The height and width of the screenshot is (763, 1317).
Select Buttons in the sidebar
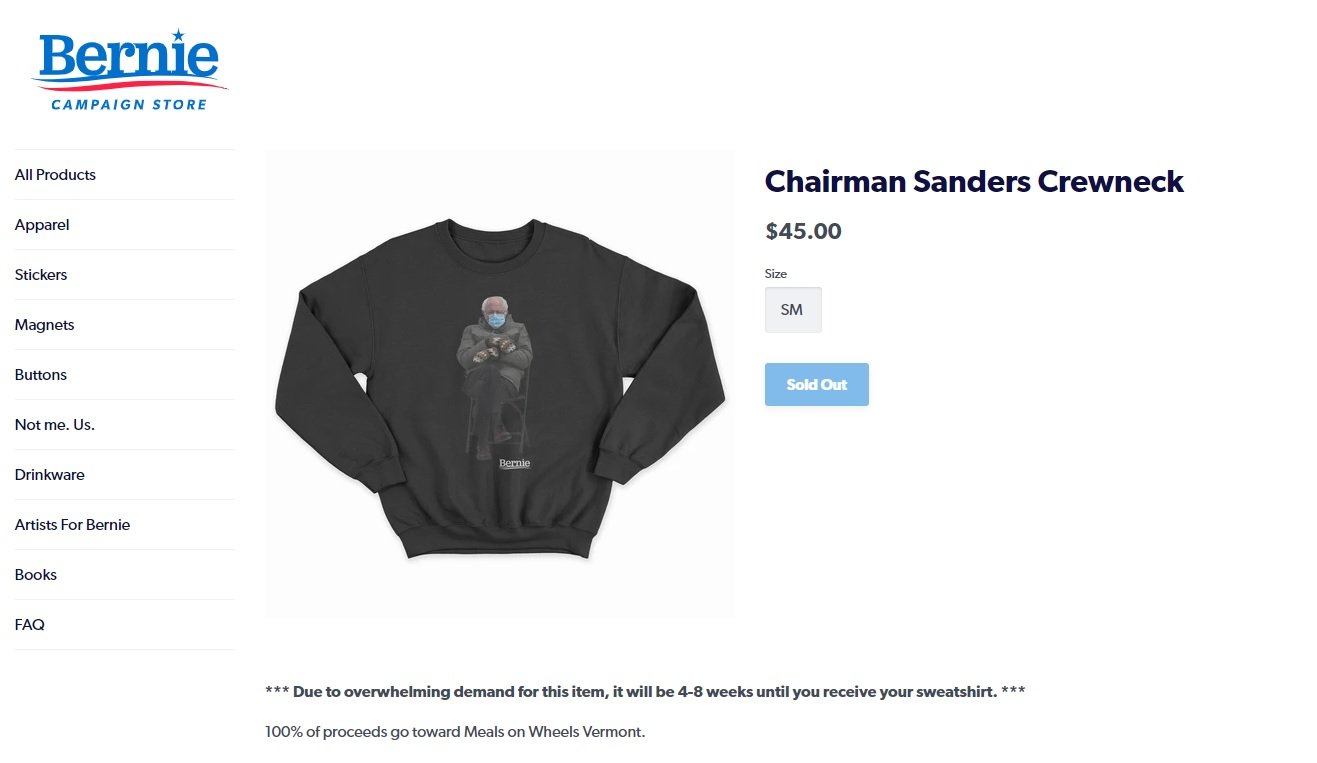pyautogui.click(x=41, y=375)
